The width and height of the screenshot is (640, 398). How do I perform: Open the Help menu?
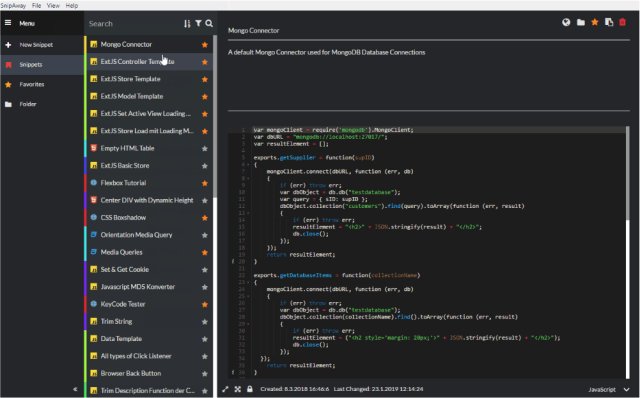click(x=72, y=5)
